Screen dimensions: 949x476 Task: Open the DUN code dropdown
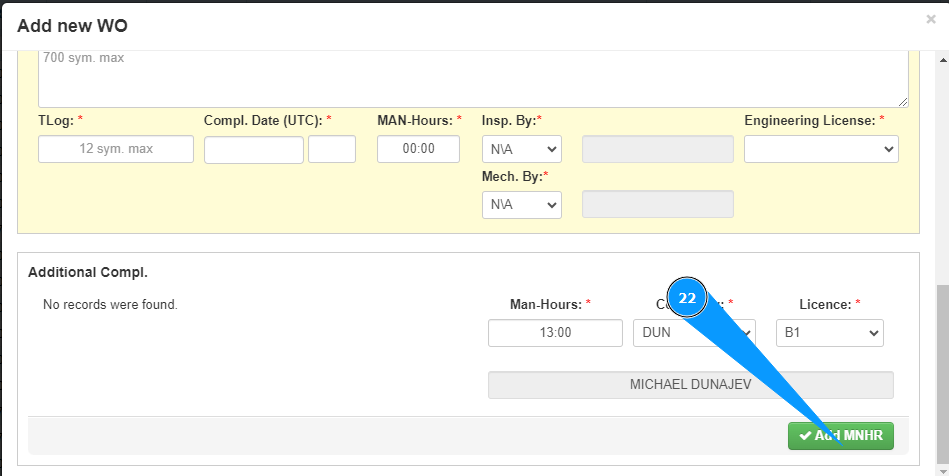click(694, 333)
